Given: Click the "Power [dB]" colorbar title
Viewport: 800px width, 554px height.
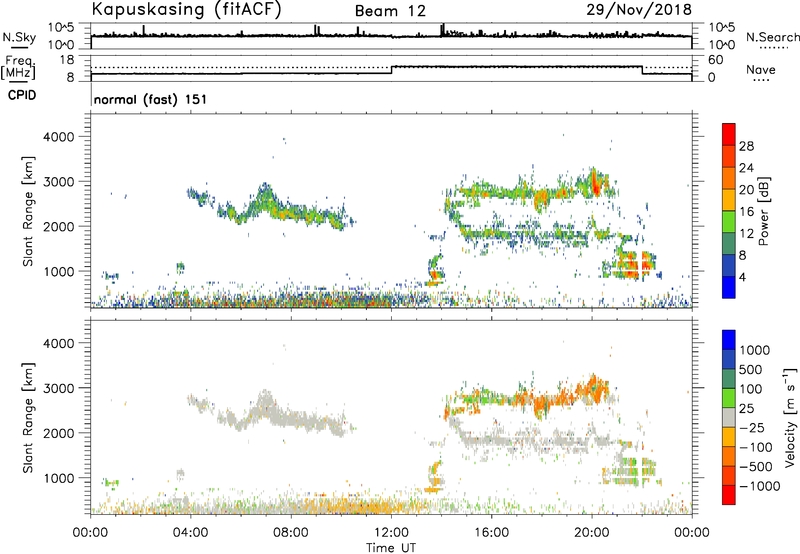Looking at the screenshot, I should pos(764,211).
